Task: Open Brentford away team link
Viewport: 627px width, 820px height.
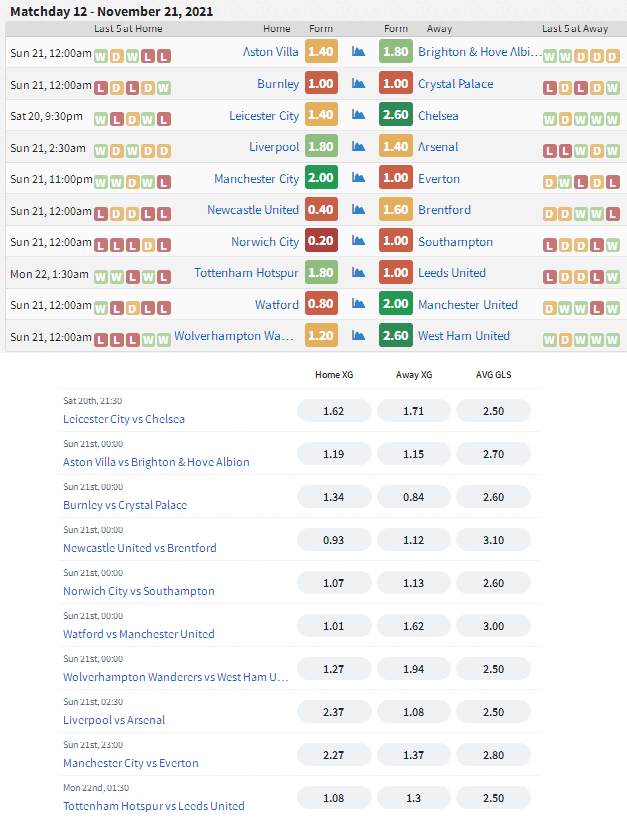Action: [x=444, y=210]
